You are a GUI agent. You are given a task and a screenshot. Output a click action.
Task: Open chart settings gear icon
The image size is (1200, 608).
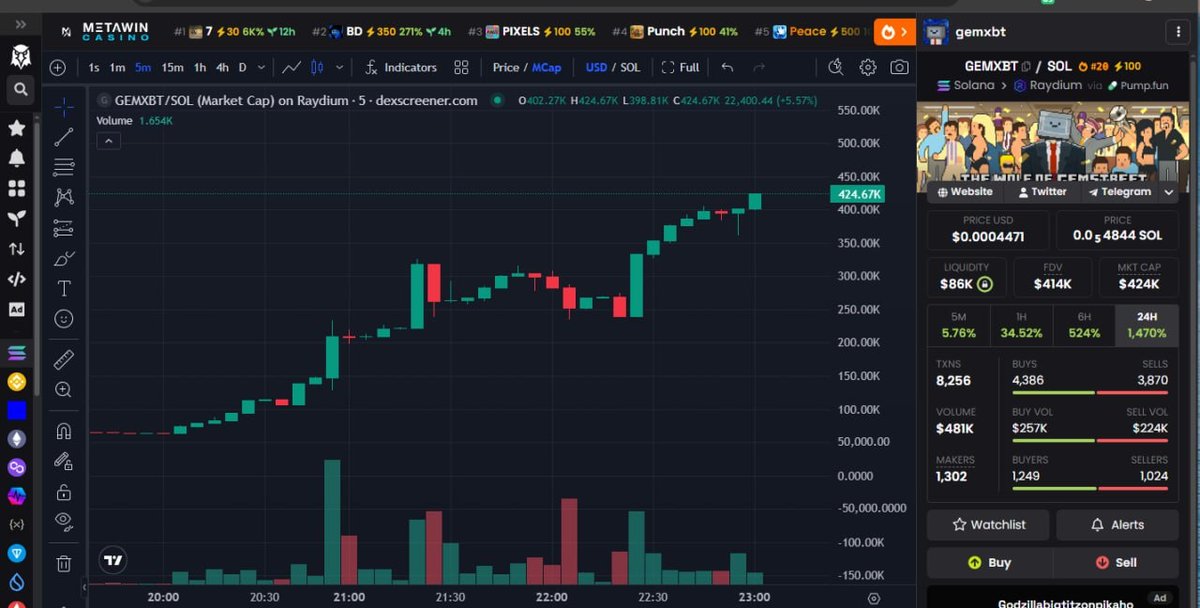(x=868, y=68)
